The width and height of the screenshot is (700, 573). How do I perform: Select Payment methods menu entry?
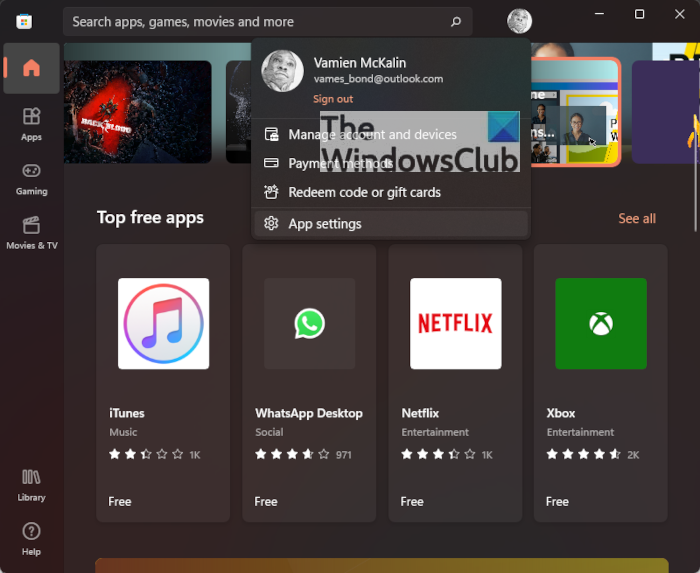click(x=391, y=163)
